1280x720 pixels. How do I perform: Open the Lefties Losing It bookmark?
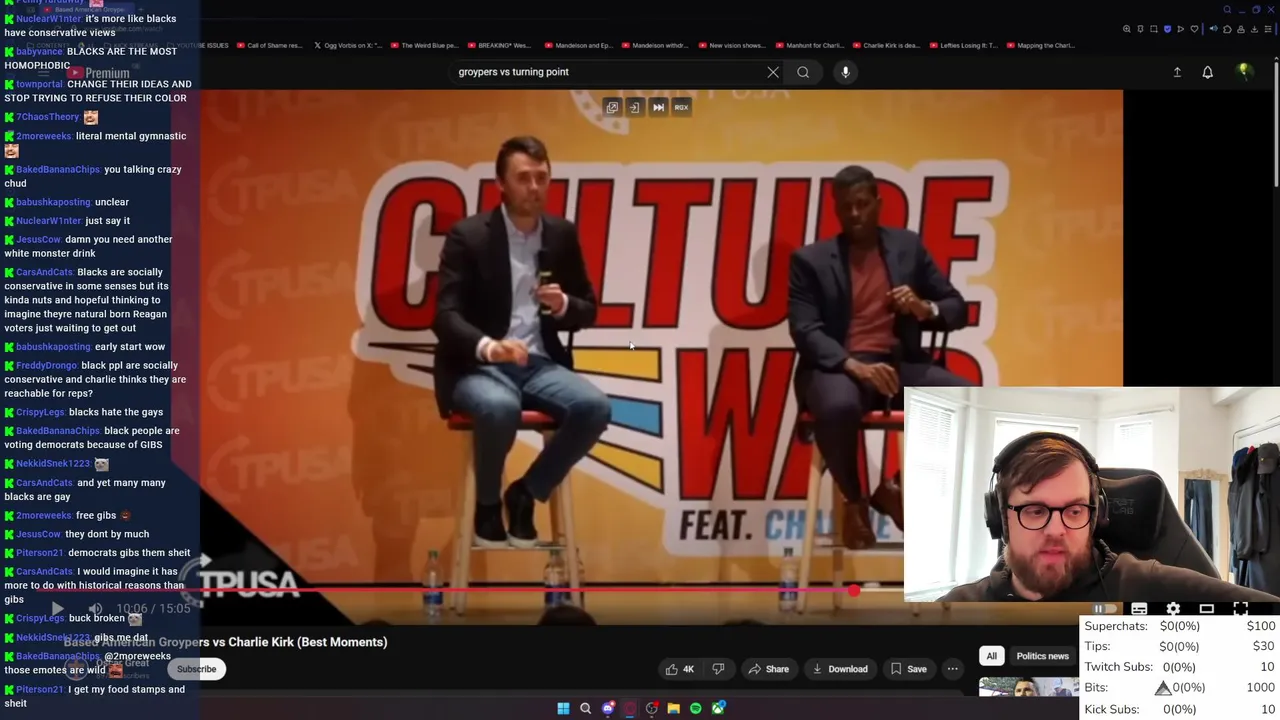[963, 45]
